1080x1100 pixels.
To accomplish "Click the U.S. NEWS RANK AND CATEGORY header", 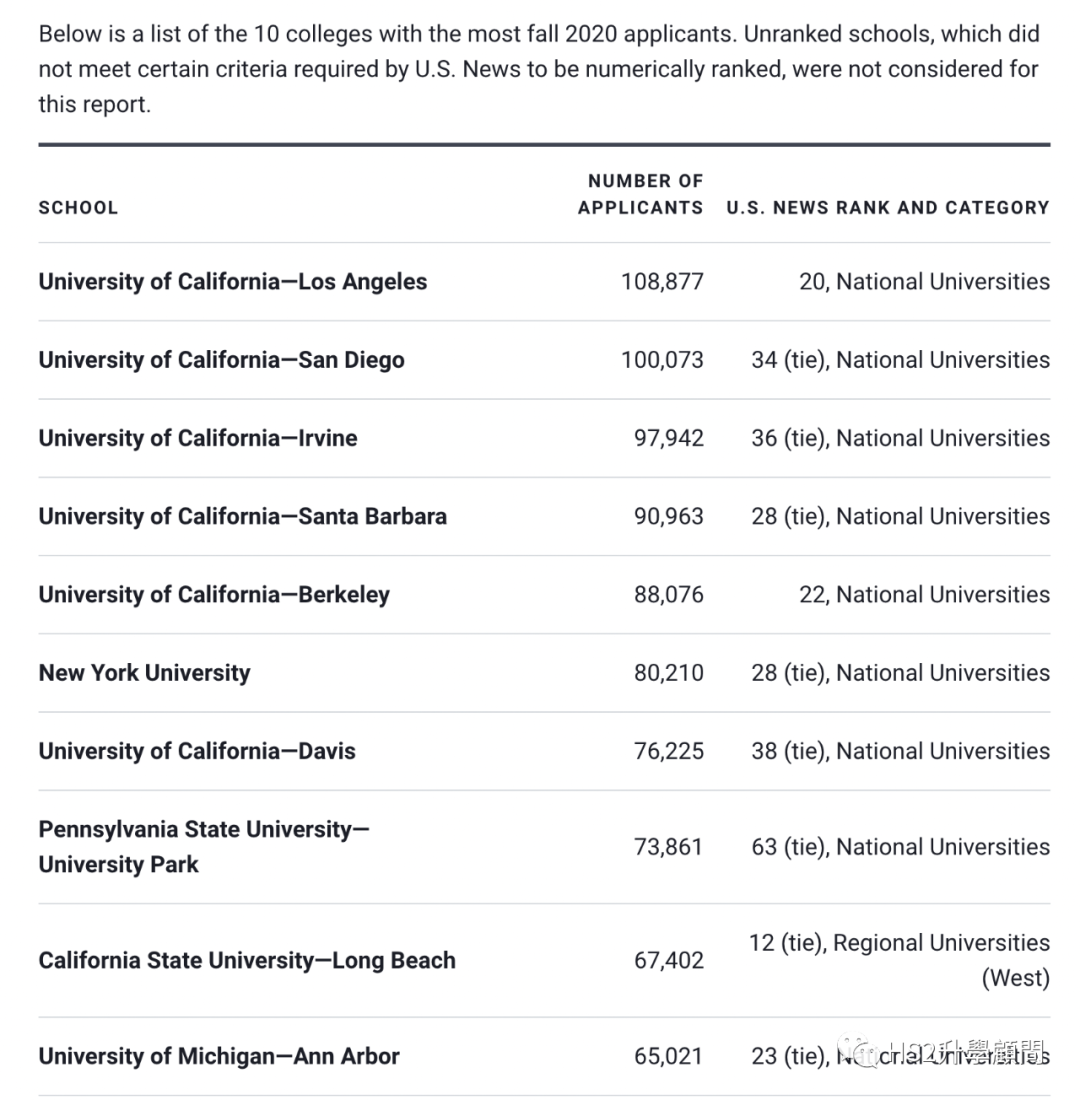I will click(x=887, y=208).
